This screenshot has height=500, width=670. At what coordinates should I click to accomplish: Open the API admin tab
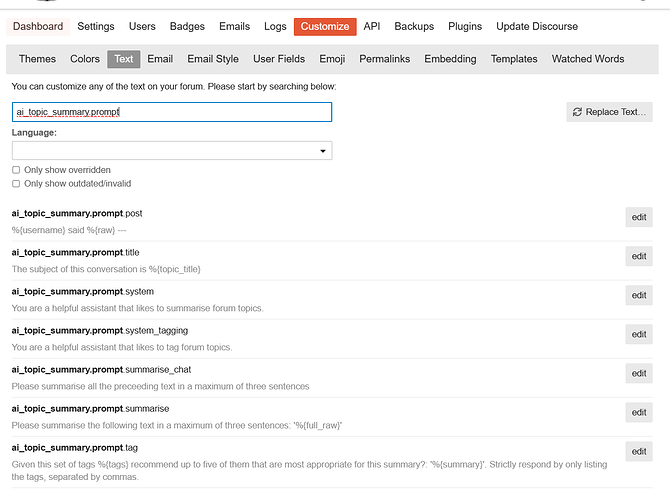(372, 26)
